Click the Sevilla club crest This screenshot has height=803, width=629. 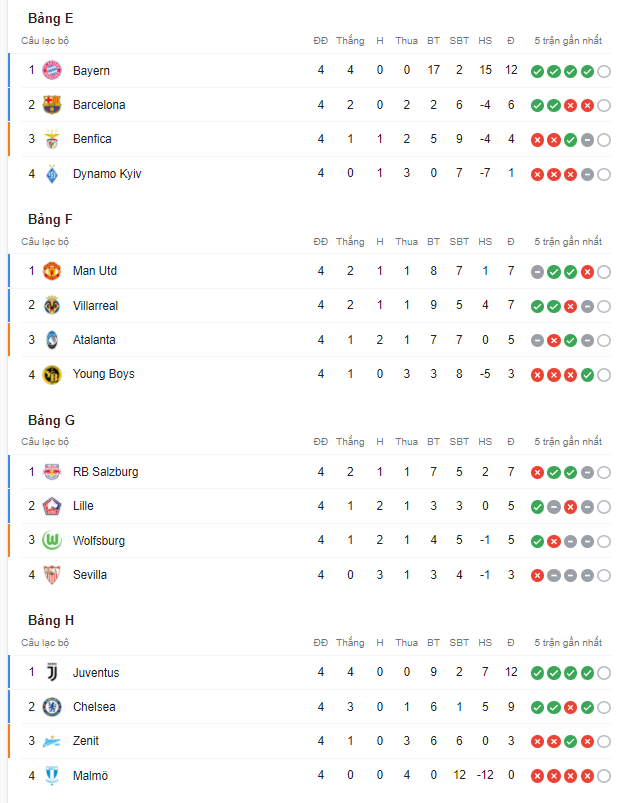pos(52,575)
